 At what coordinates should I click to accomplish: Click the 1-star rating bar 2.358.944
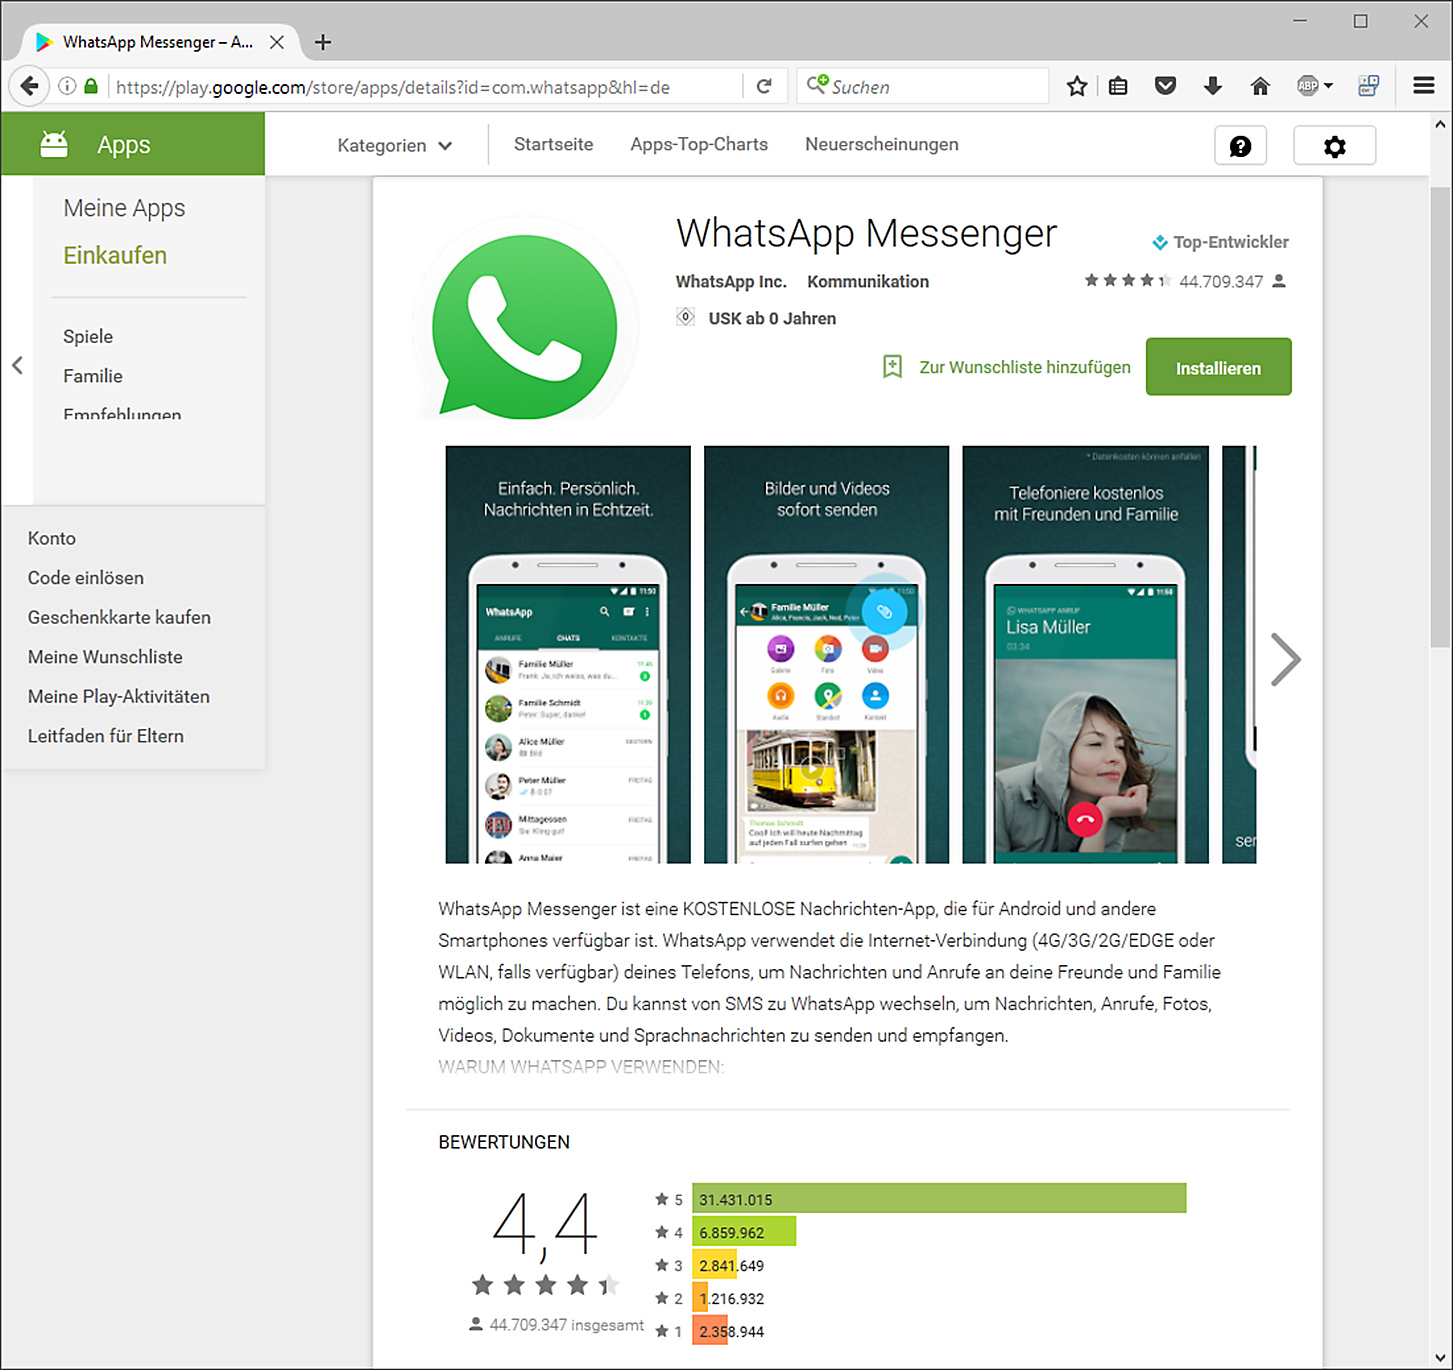point(710,1331)
